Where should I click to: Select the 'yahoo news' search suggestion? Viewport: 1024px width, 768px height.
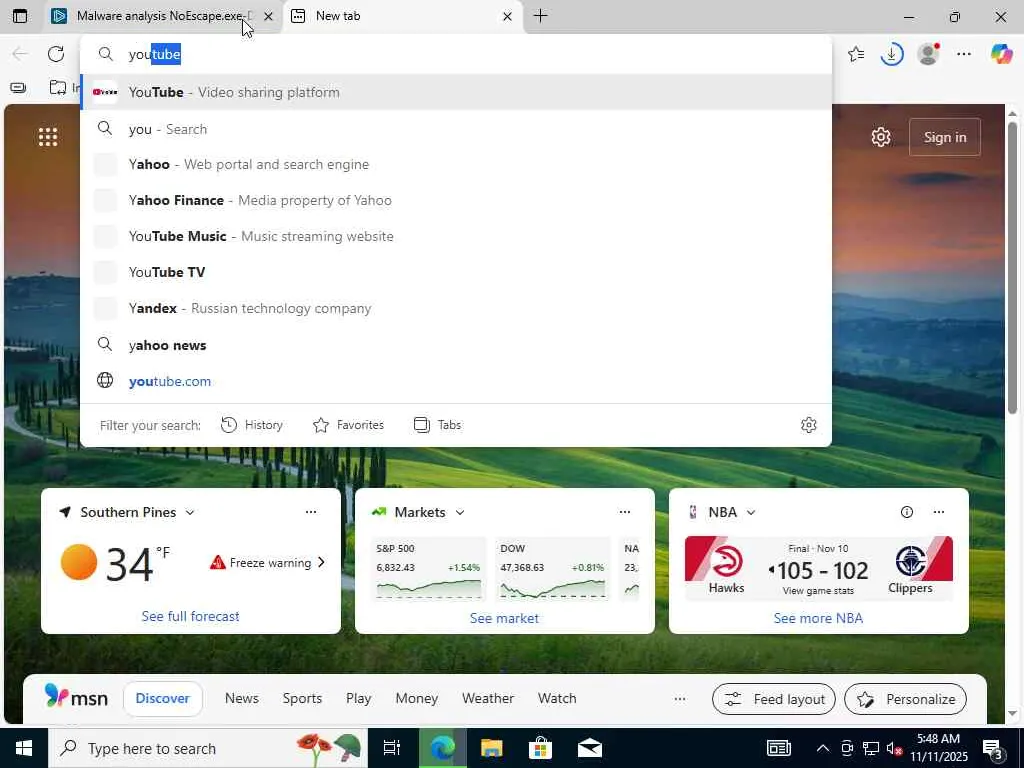coord(456,345)
